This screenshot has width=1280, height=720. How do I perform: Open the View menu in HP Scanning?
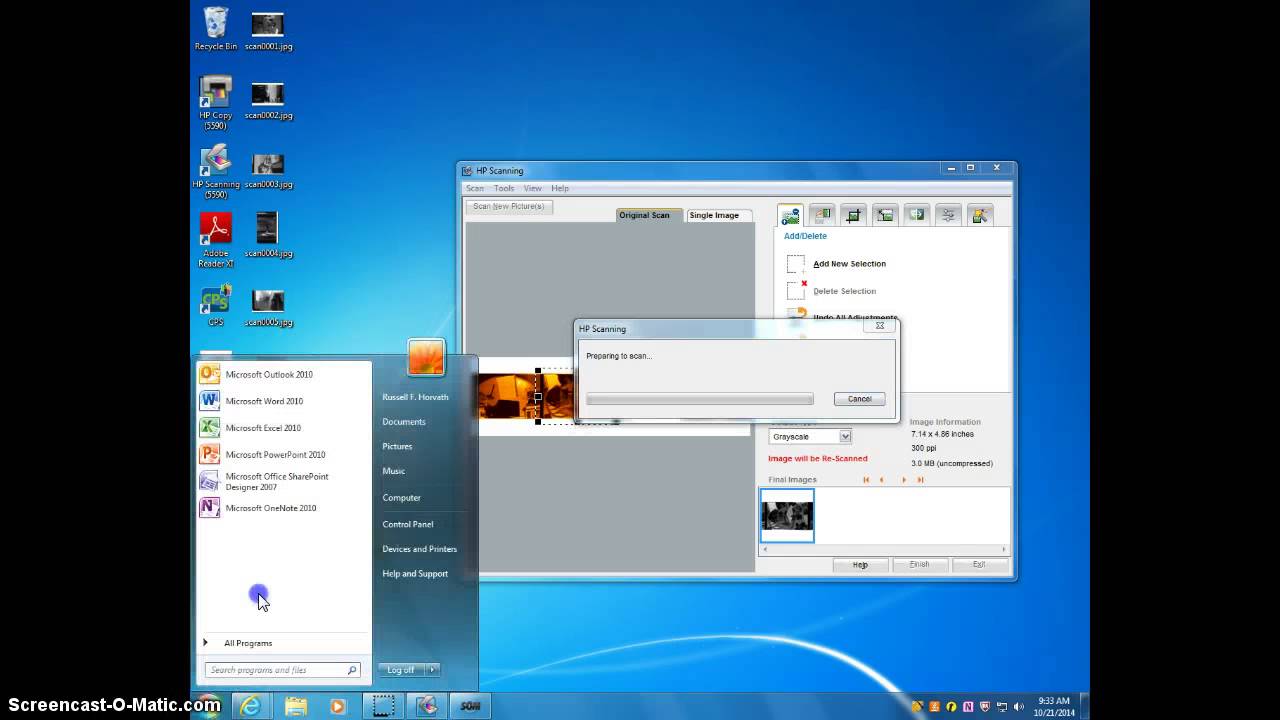click(533, 188)
